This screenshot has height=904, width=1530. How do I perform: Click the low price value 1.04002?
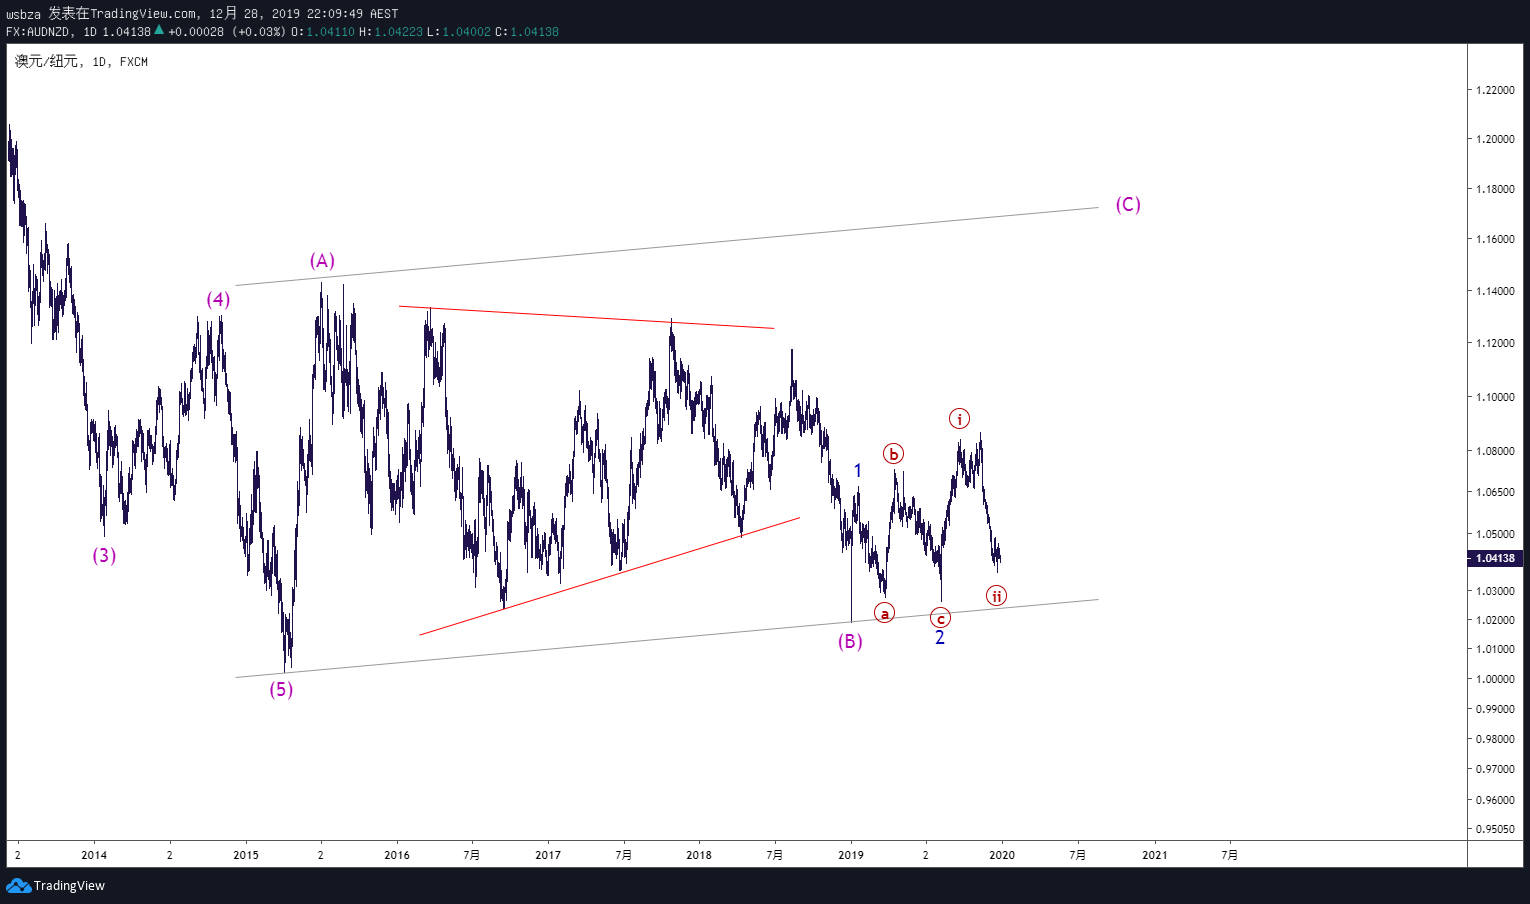click(467, 31)
